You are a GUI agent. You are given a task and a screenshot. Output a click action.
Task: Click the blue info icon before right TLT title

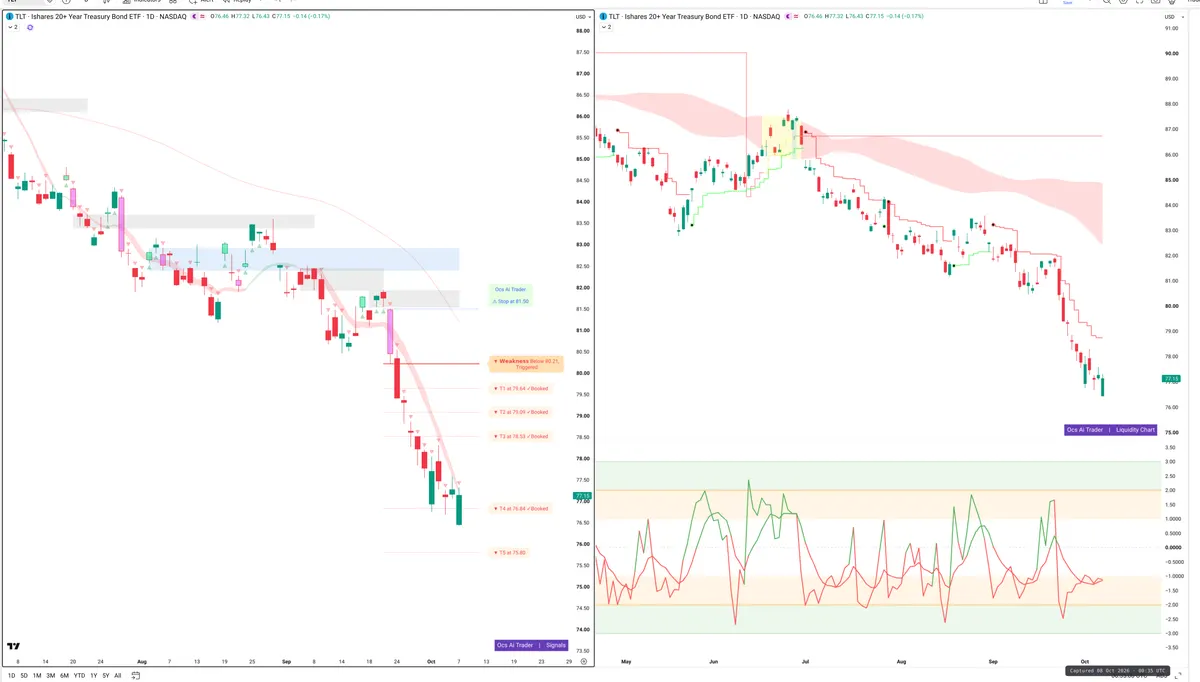(x=602, y=17)
